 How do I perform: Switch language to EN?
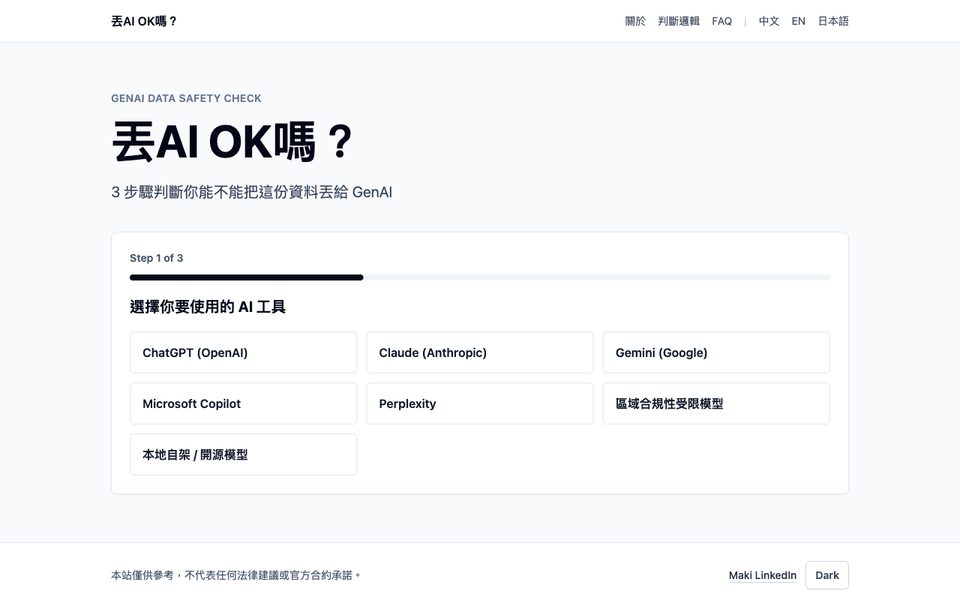pyautogui.click(x=798, y=21)
